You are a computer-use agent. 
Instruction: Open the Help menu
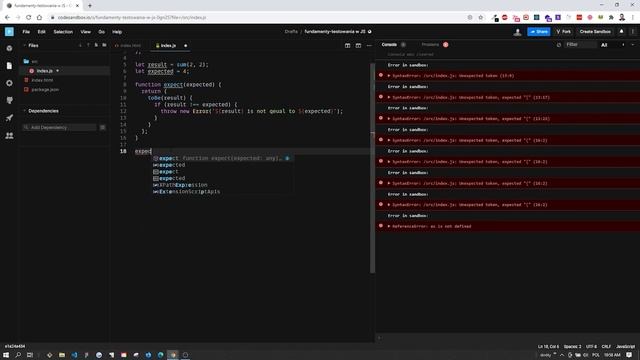pyautogui.click(x=117, y=32)
